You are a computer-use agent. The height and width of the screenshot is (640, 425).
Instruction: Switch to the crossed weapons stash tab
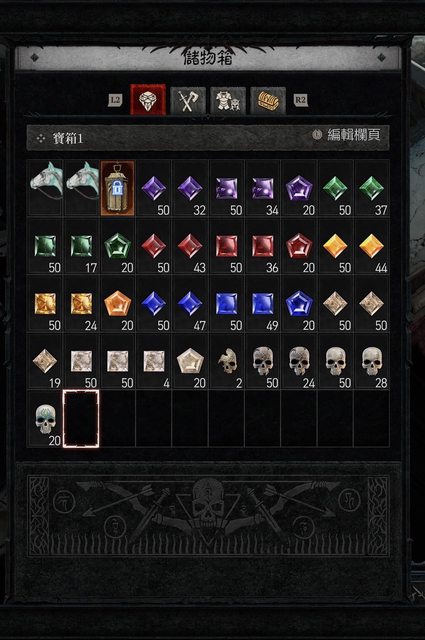coord(188,100)
